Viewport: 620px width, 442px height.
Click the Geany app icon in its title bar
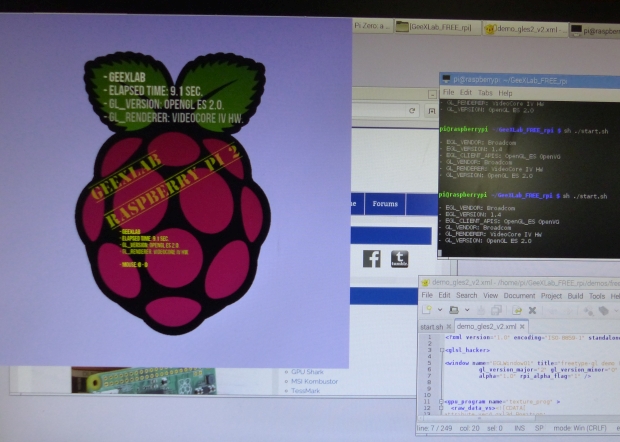[425, 282]
